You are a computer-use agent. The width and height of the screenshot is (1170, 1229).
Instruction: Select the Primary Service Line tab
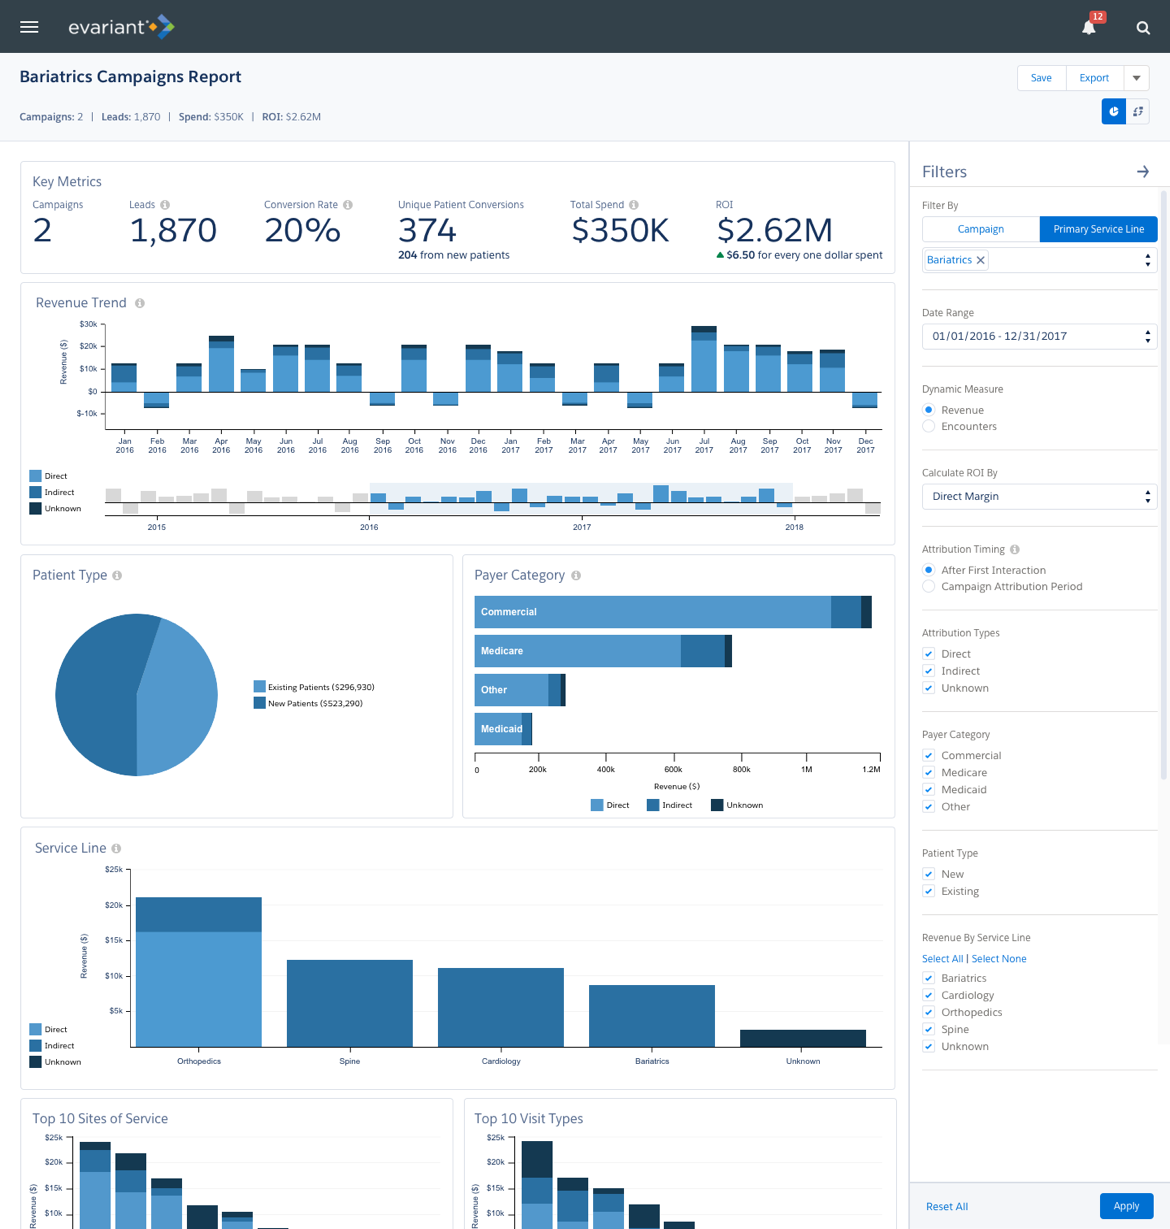[x=1098, y=229]
